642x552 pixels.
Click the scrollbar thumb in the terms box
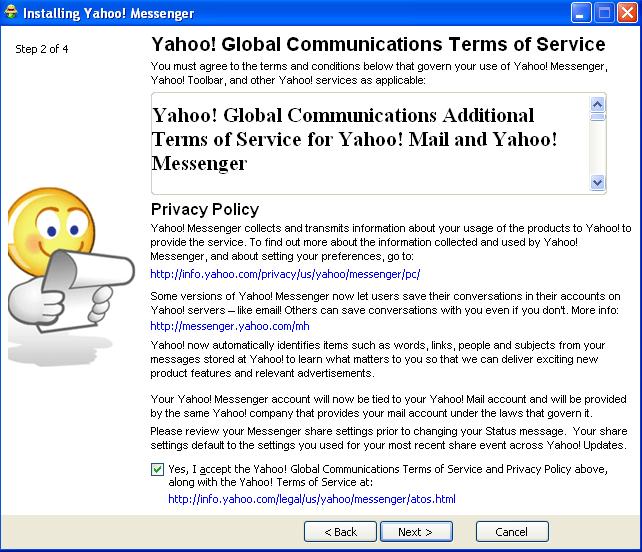click(x=598, y=116)
